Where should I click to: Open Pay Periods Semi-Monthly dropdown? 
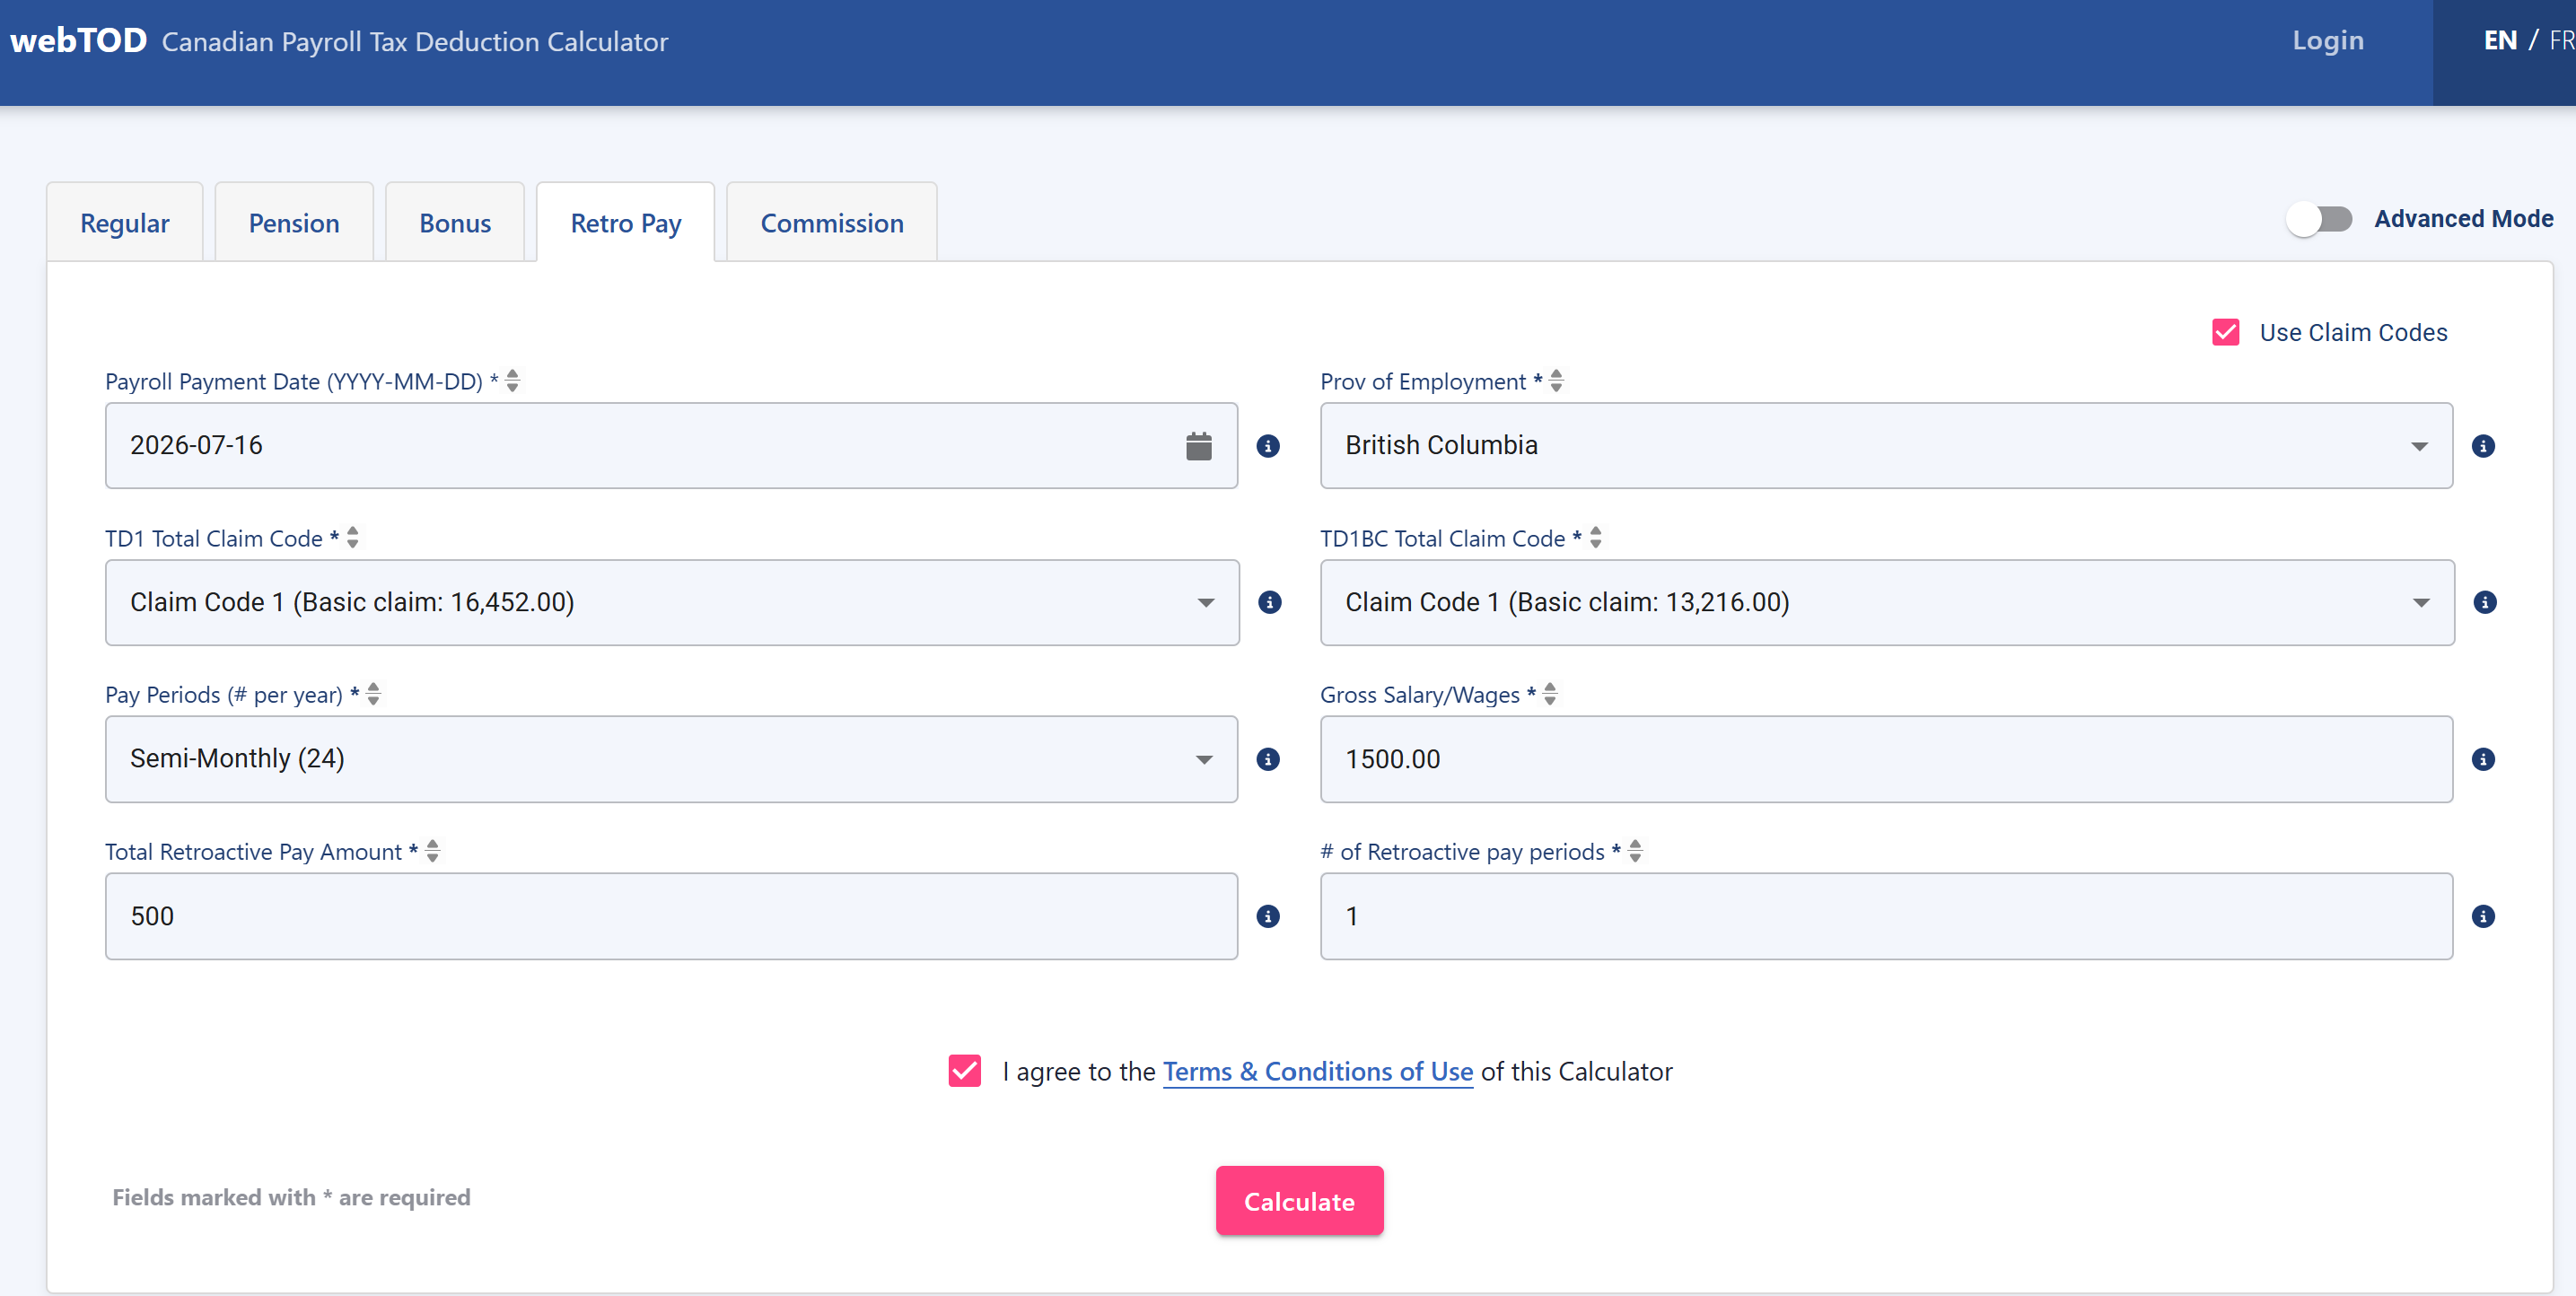671,759
